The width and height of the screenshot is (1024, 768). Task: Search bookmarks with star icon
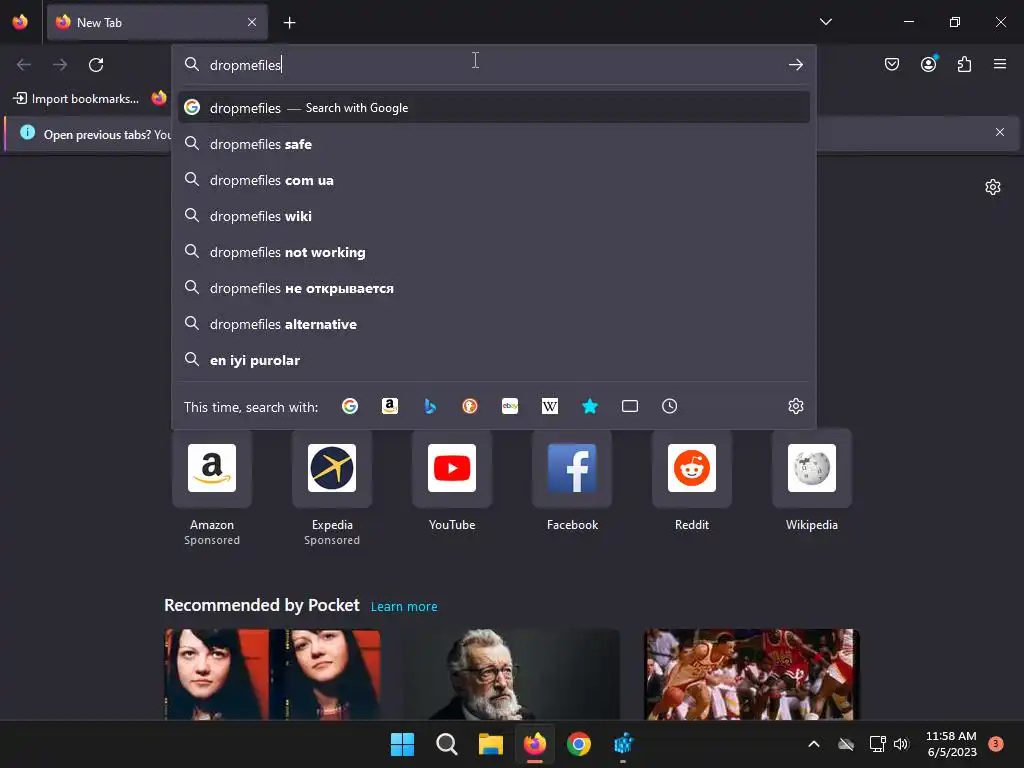(x=590, y=406)
